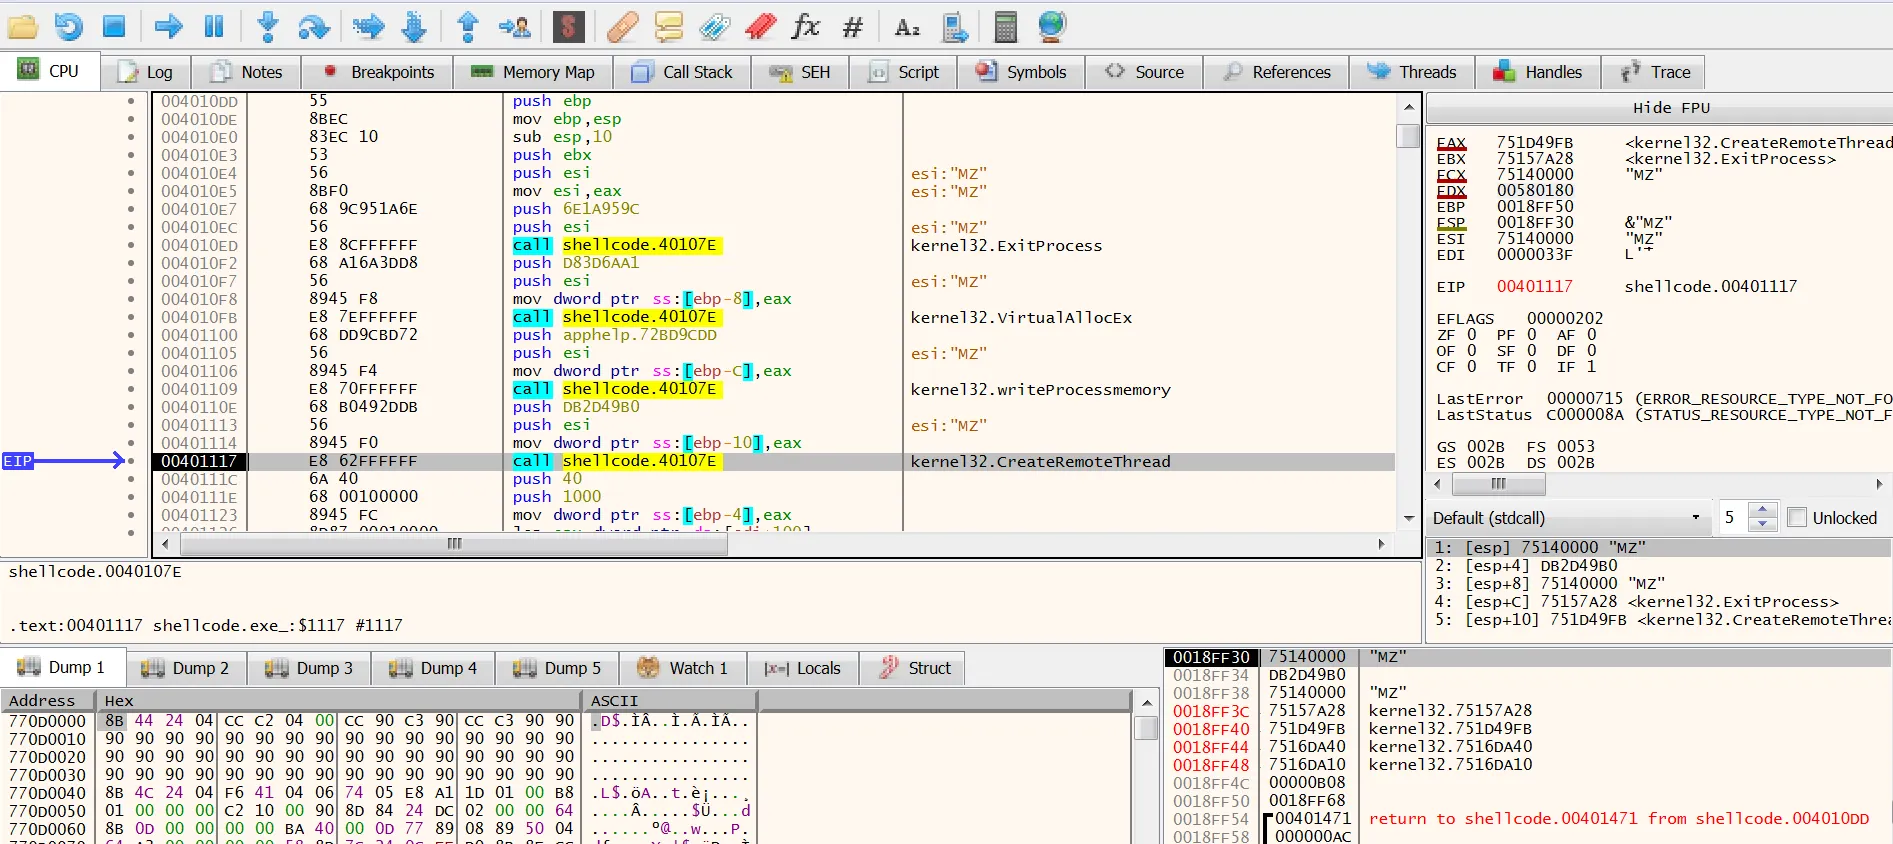This screenshot has height=844, width=1893.
Task: Restart the debugged program
Action: [68, 27]
